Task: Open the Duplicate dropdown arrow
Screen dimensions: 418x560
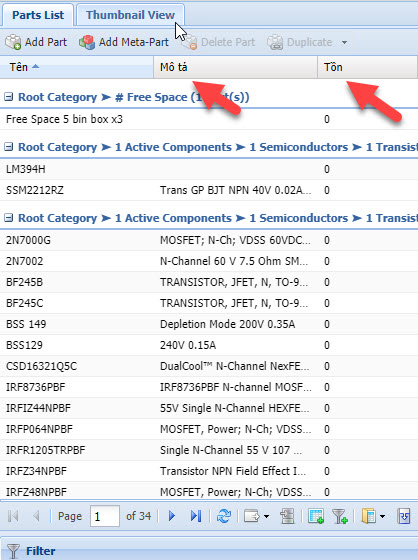Action: (x=344, y=42)
